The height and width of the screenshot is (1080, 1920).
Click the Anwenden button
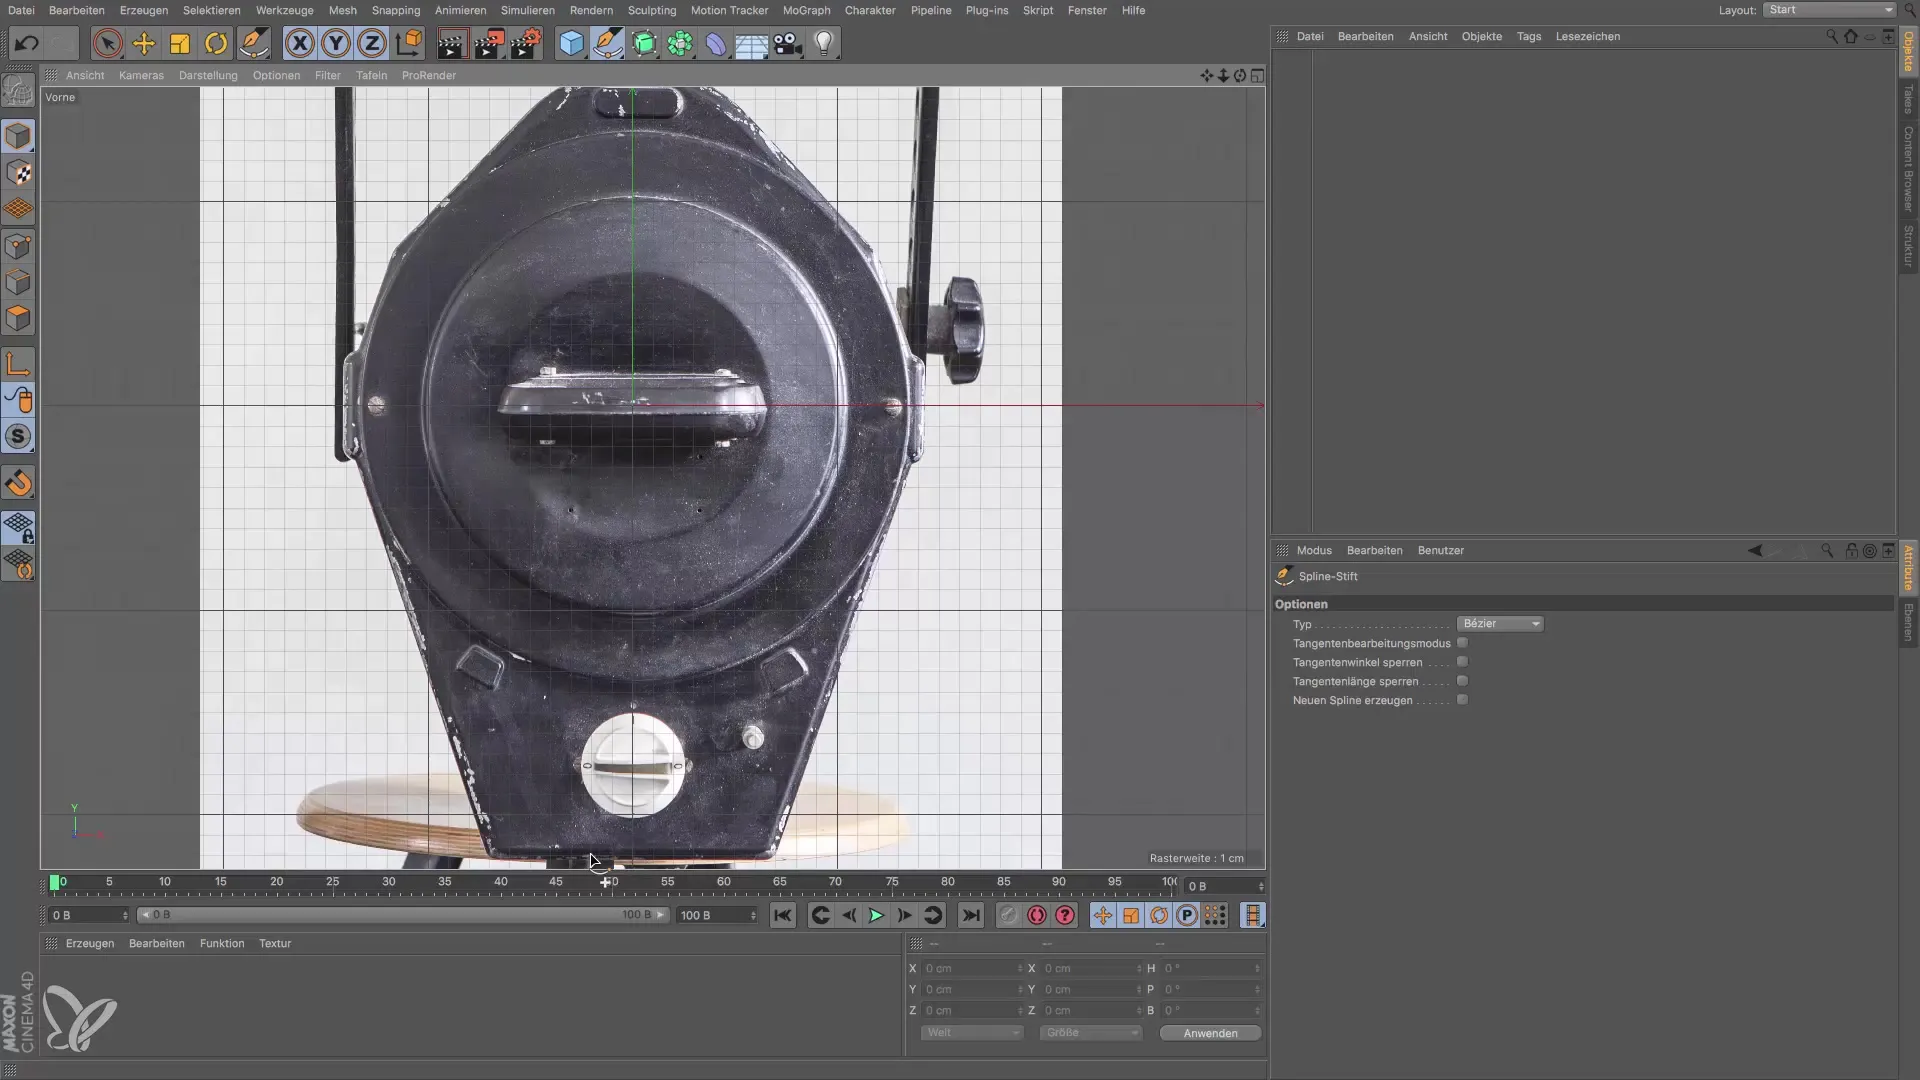coord(1210,1033)
